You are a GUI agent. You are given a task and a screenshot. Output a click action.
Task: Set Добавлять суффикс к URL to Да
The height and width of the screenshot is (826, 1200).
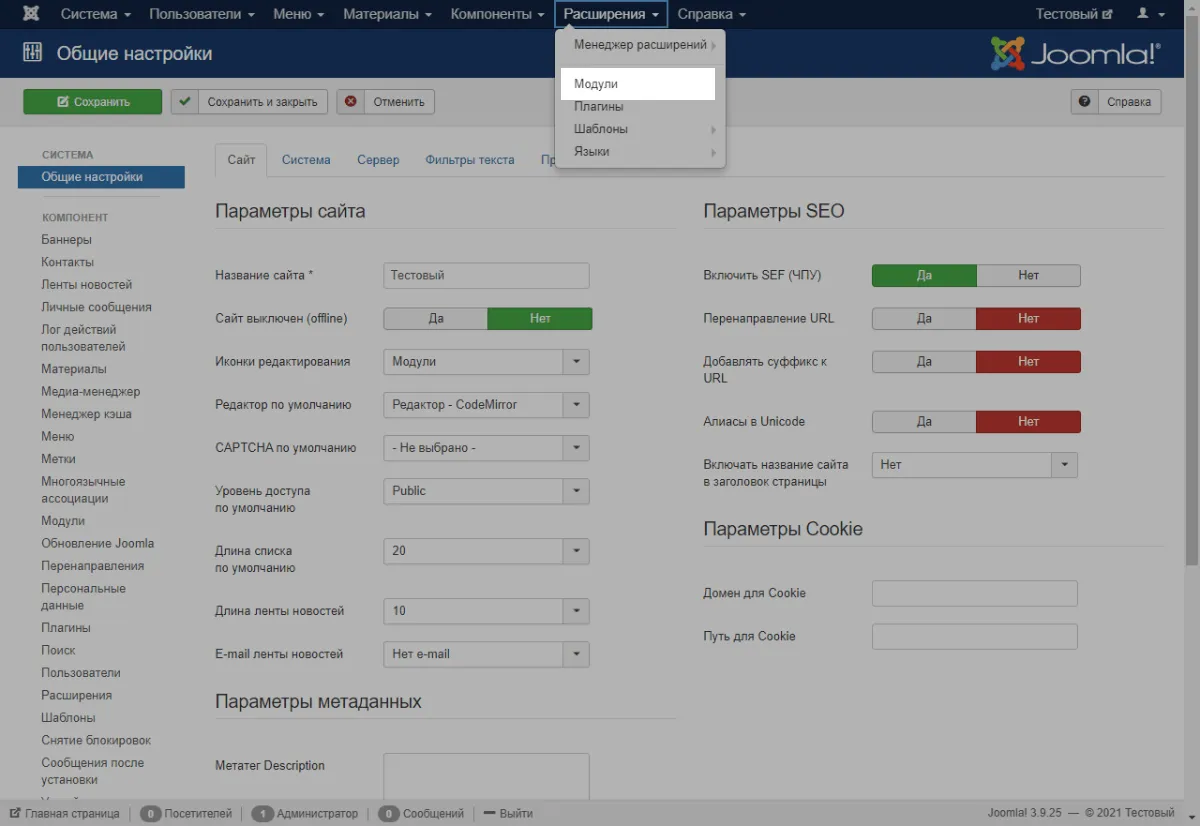click(x=924, y=362)
